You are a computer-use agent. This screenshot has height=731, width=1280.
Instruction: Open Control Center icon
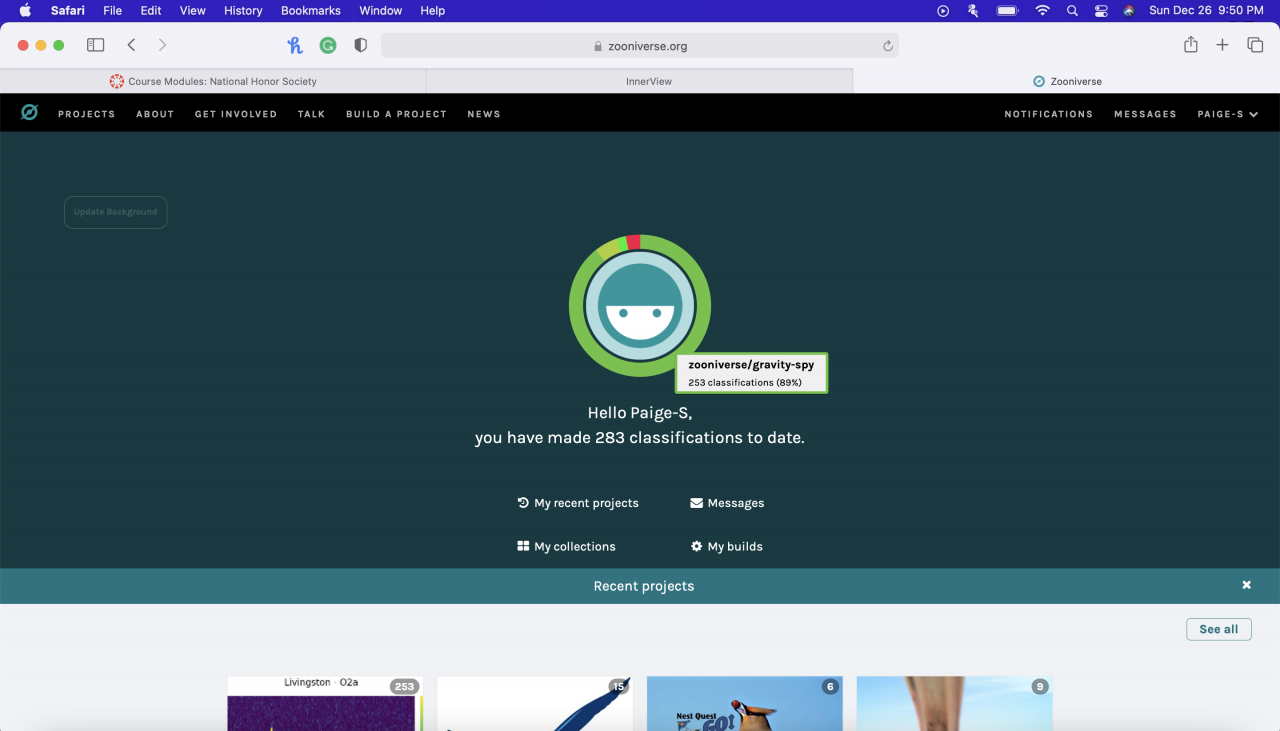[1101, 10]
